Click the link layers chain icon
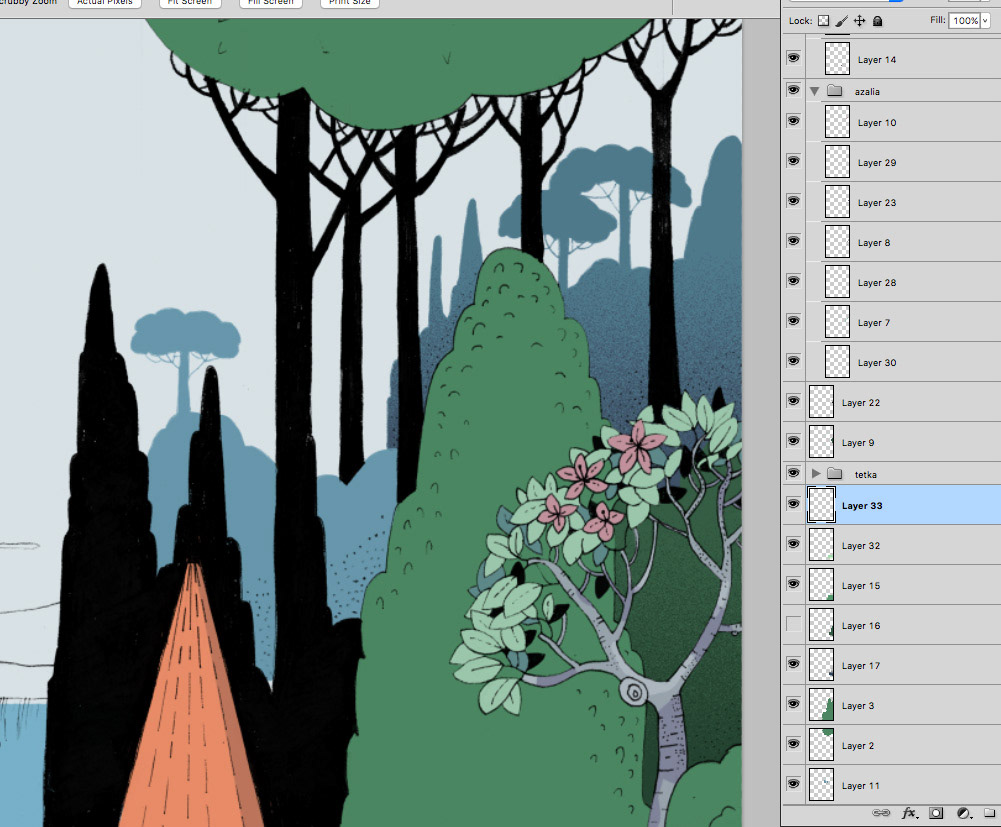 [881, 812]
